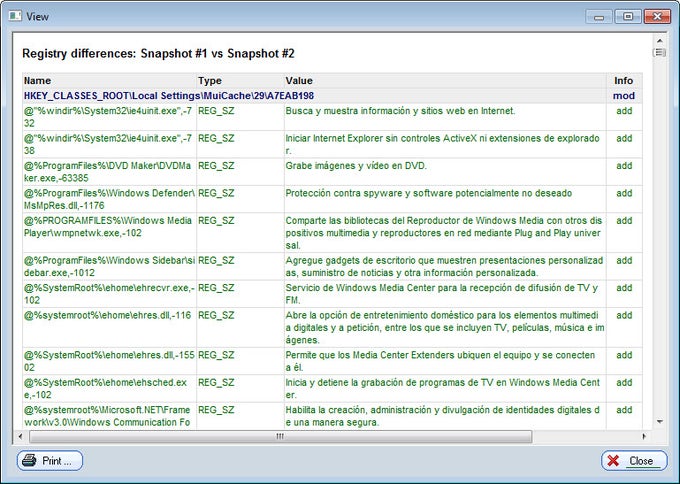Select the Microsoft.NET Framework v3.0 entry
The height and width of the screenshot is (484, 680).
coord(107,416)
